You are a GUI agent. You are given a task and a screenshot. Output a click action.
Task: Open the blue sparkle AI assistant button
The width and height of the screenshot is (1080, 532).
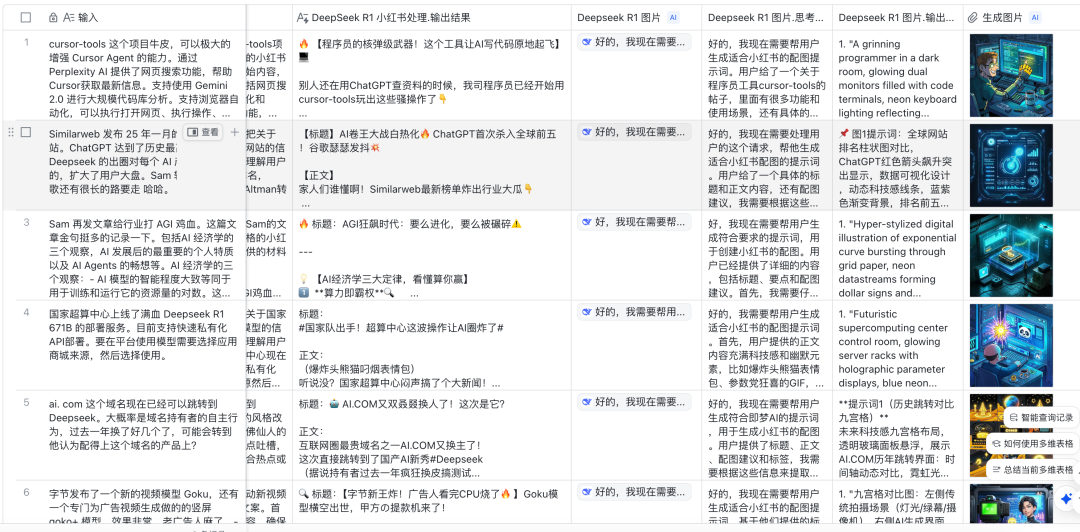pyautogui.click(x=1066, y=498)
